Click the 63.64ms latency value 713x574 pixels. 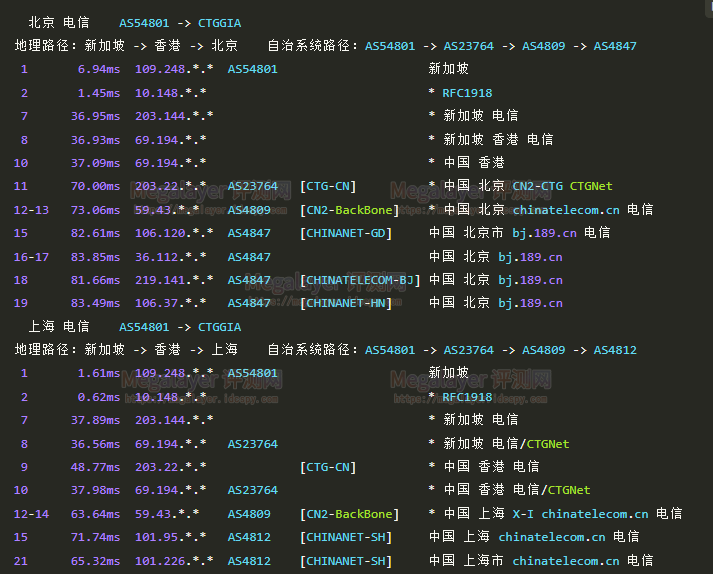(95, 514)
